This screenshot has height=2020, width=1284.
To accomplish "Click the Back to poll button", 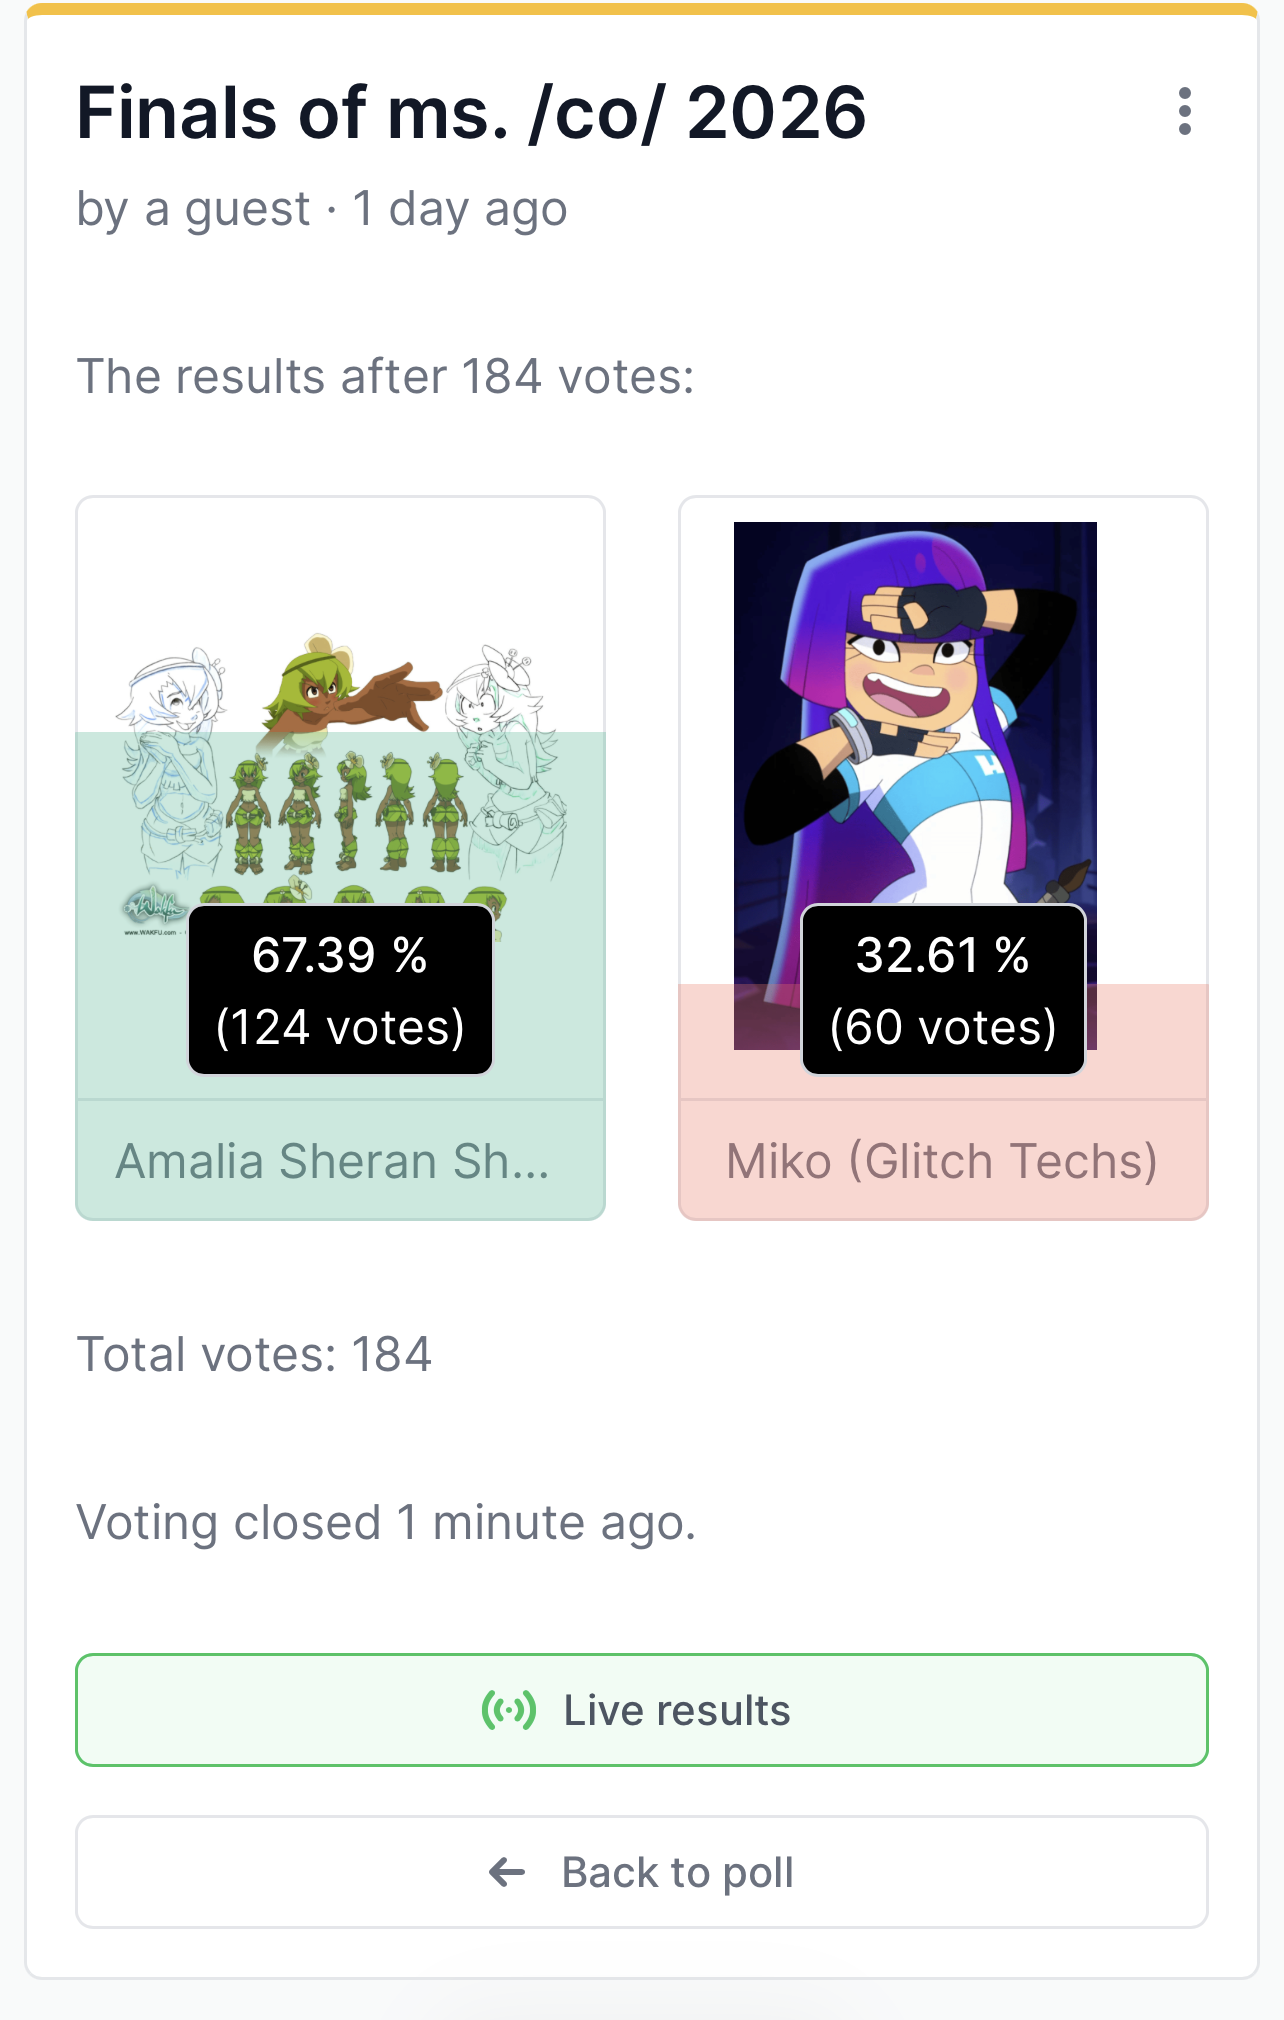I will pyautogui.click(x=642, y=1872).
